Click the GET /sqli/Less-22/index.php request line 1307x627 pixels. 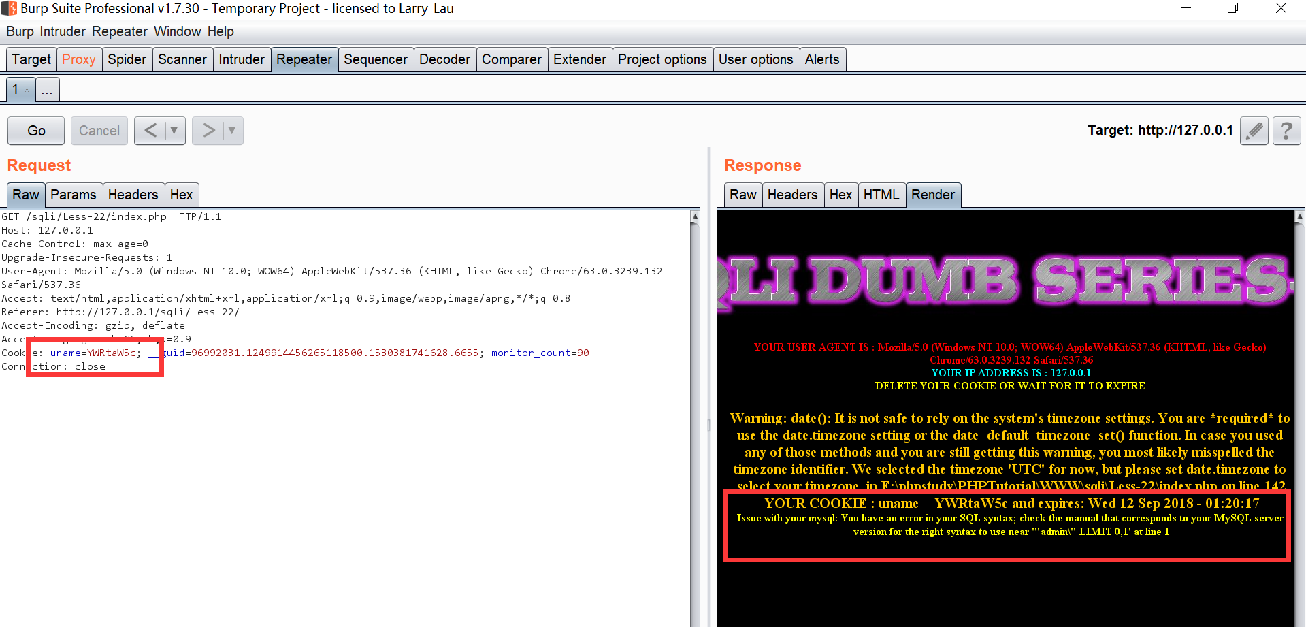(112, 216)
